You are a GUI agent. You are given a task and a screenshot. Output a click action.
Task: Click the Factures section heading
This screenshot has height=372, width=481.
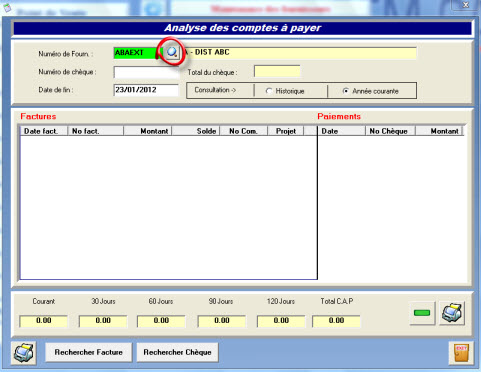pos(38,116)
